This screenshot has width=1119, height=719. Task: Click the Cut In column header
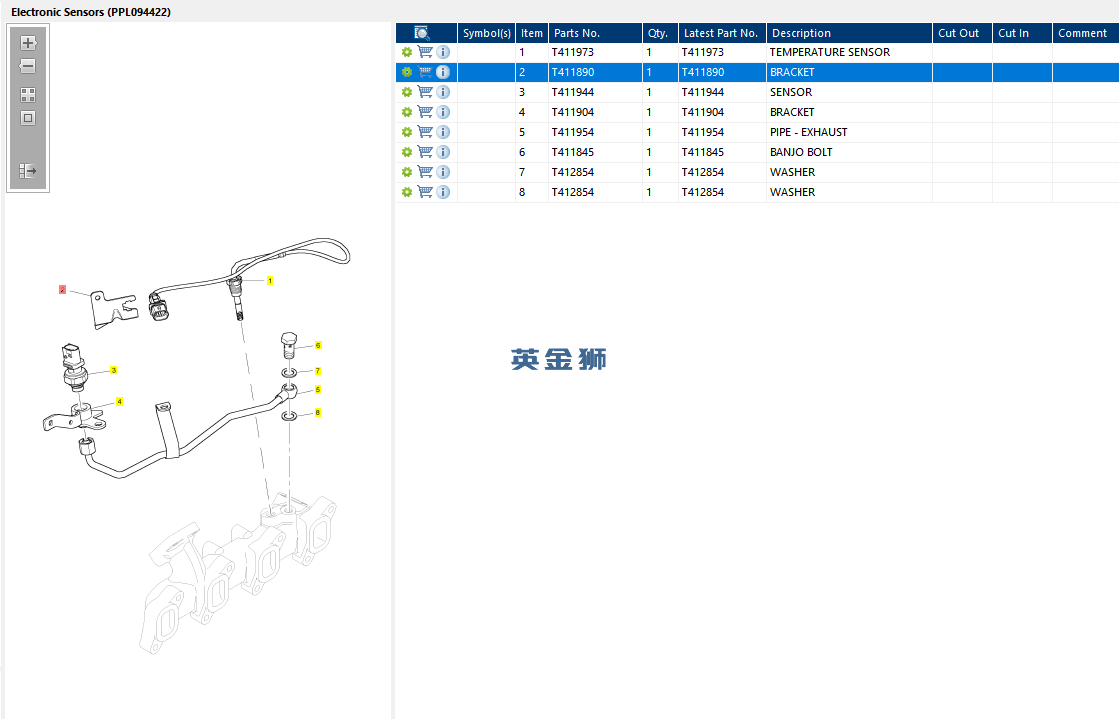[1022, 33]
